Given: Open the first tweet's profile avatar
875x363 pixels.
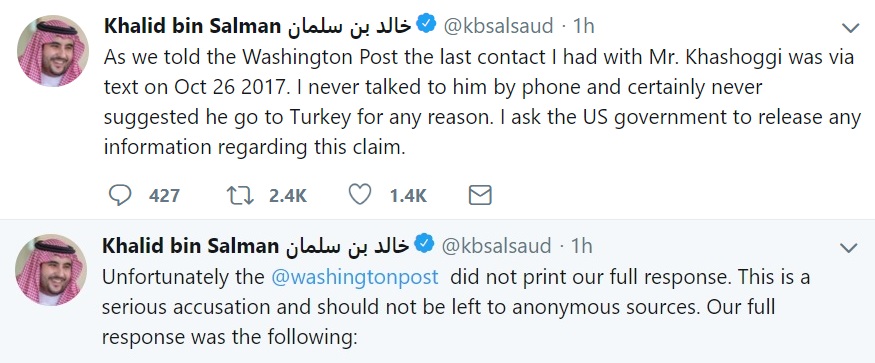Looking at the screenshot, I should [53, 50].
